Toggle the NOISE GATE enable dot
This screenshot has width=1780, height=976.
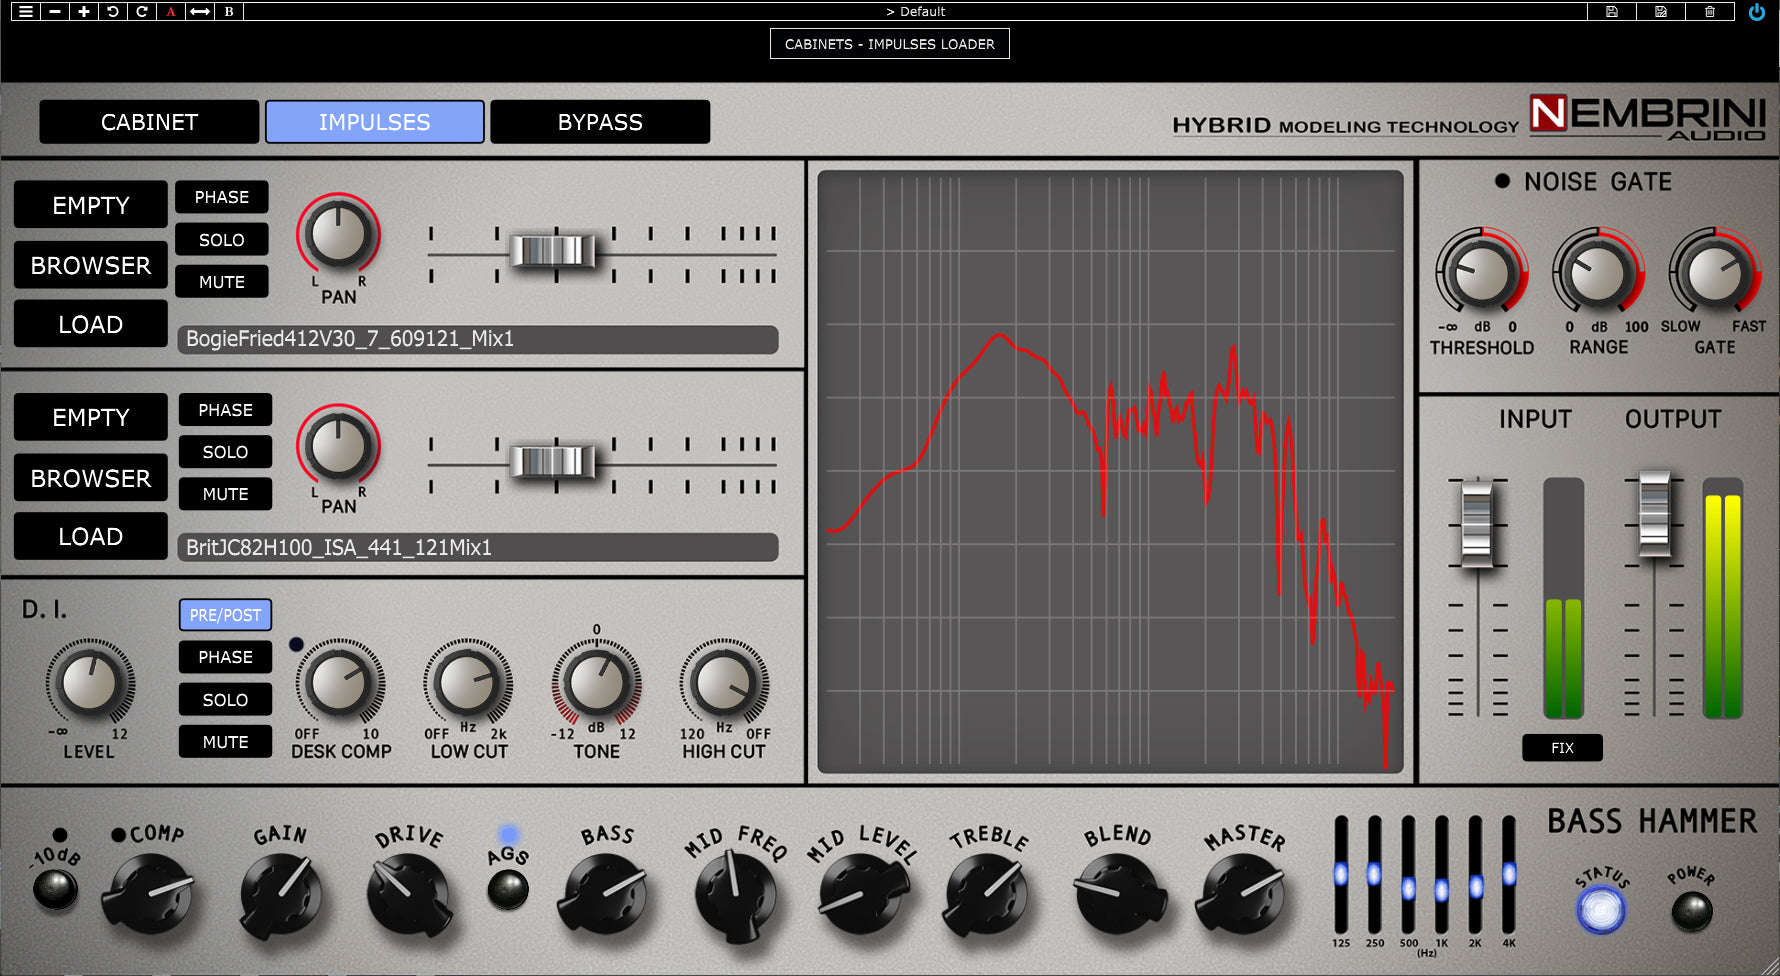(x=1502, y=181)
